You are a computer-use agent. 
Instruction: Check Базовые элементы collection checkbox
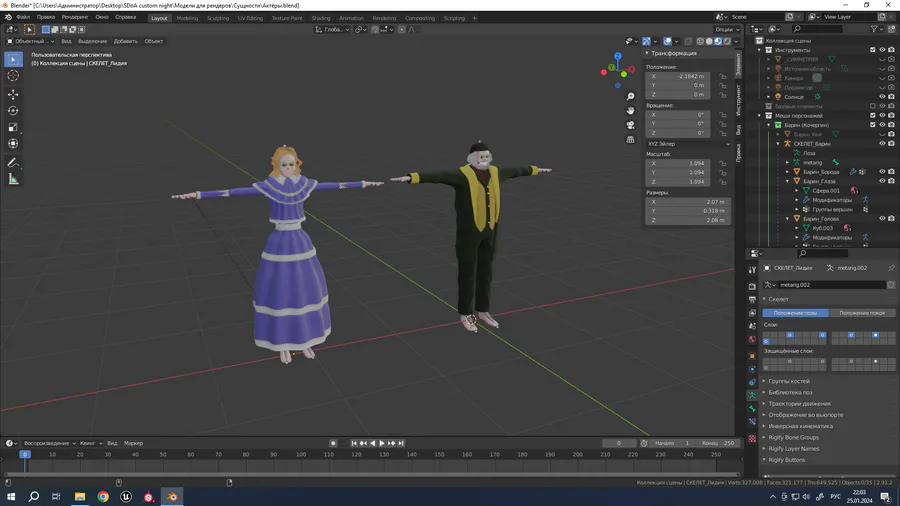873,106
